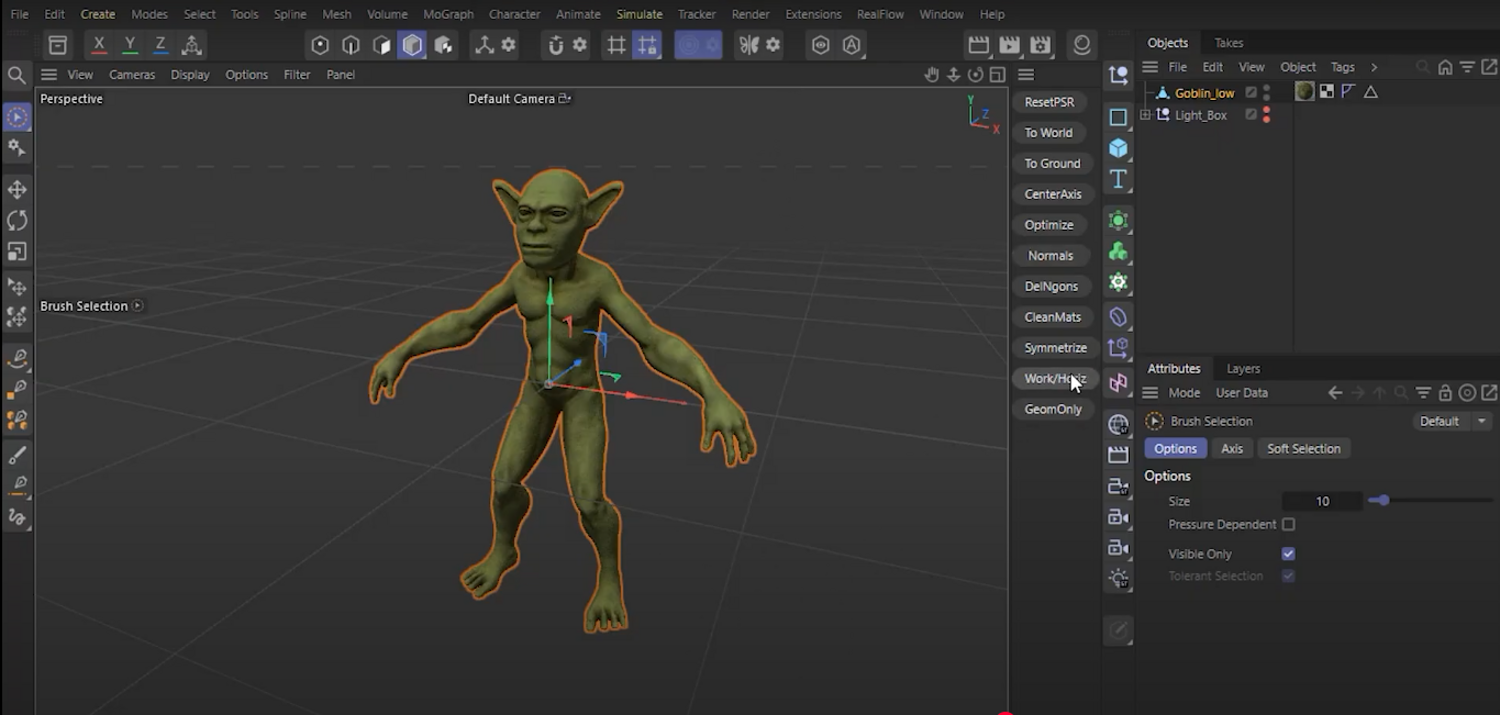This screenshot has height=715, width=1500.
Task: Expand the Brush Selection viewport arrow
Action: pyautogui.click(x=138, y=306)
